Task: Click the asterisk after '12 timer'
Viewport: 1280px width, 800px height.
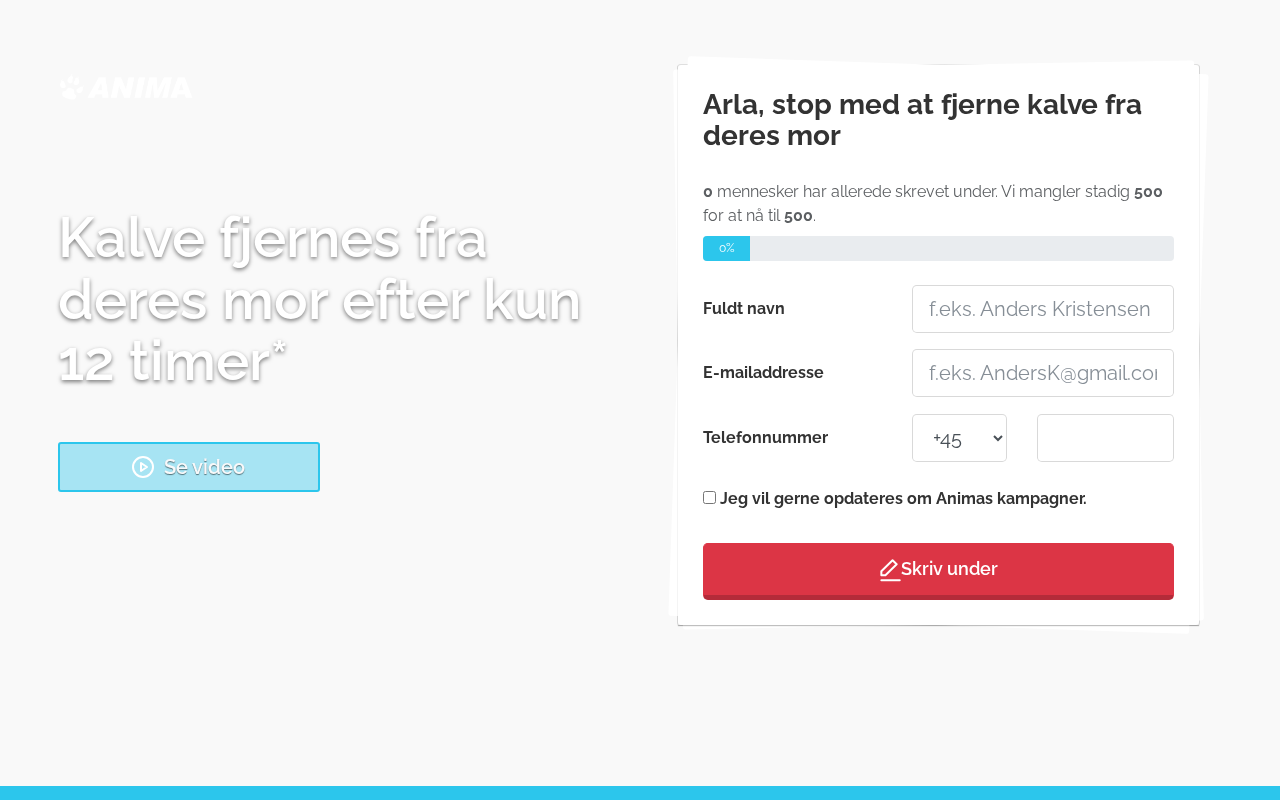Action: coord(279,348)
